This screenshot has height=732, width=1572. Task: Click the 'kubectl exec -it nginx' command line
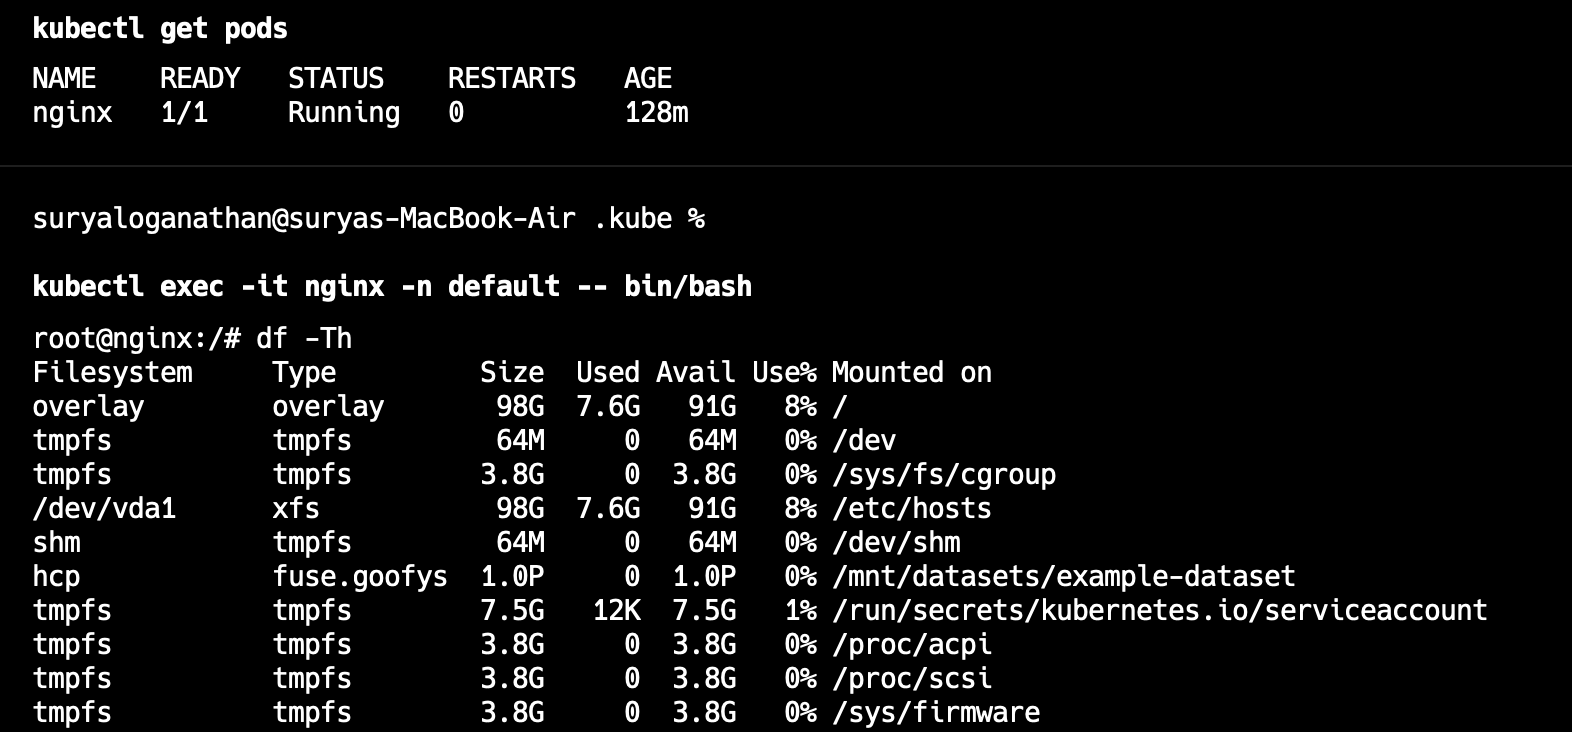coord(392,286)
